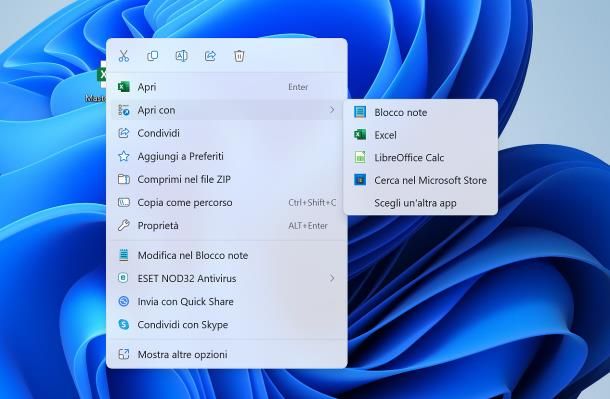Click the Delete trash icon
Viewport: 610px width, 399px height.
pyautogui.click(x=239, y=56)
